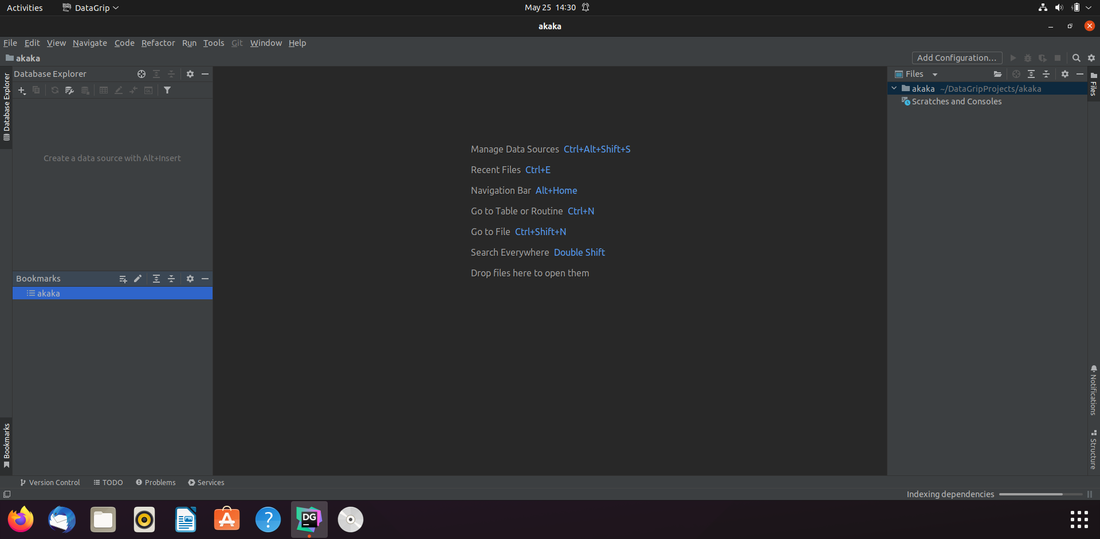Toggle tool window bars icon in status bar corner
Image resolution: width=1100 pixels, height=539 pixels.
[6, 494]
